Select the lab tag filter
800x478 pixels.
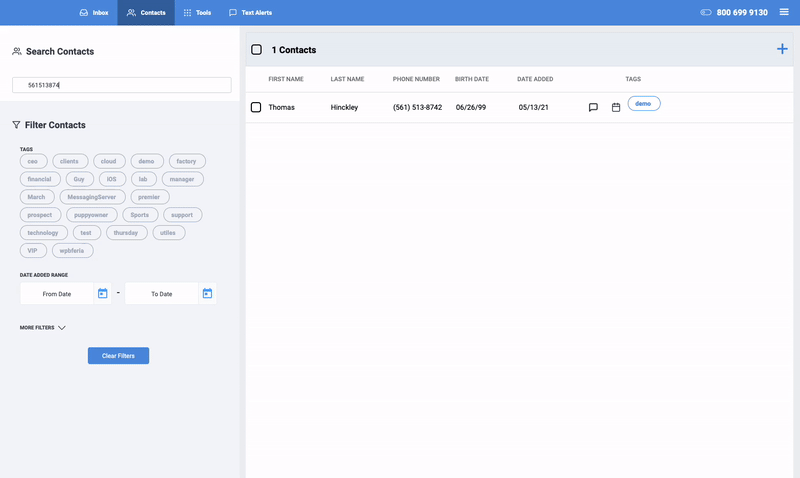pos(143,179)
